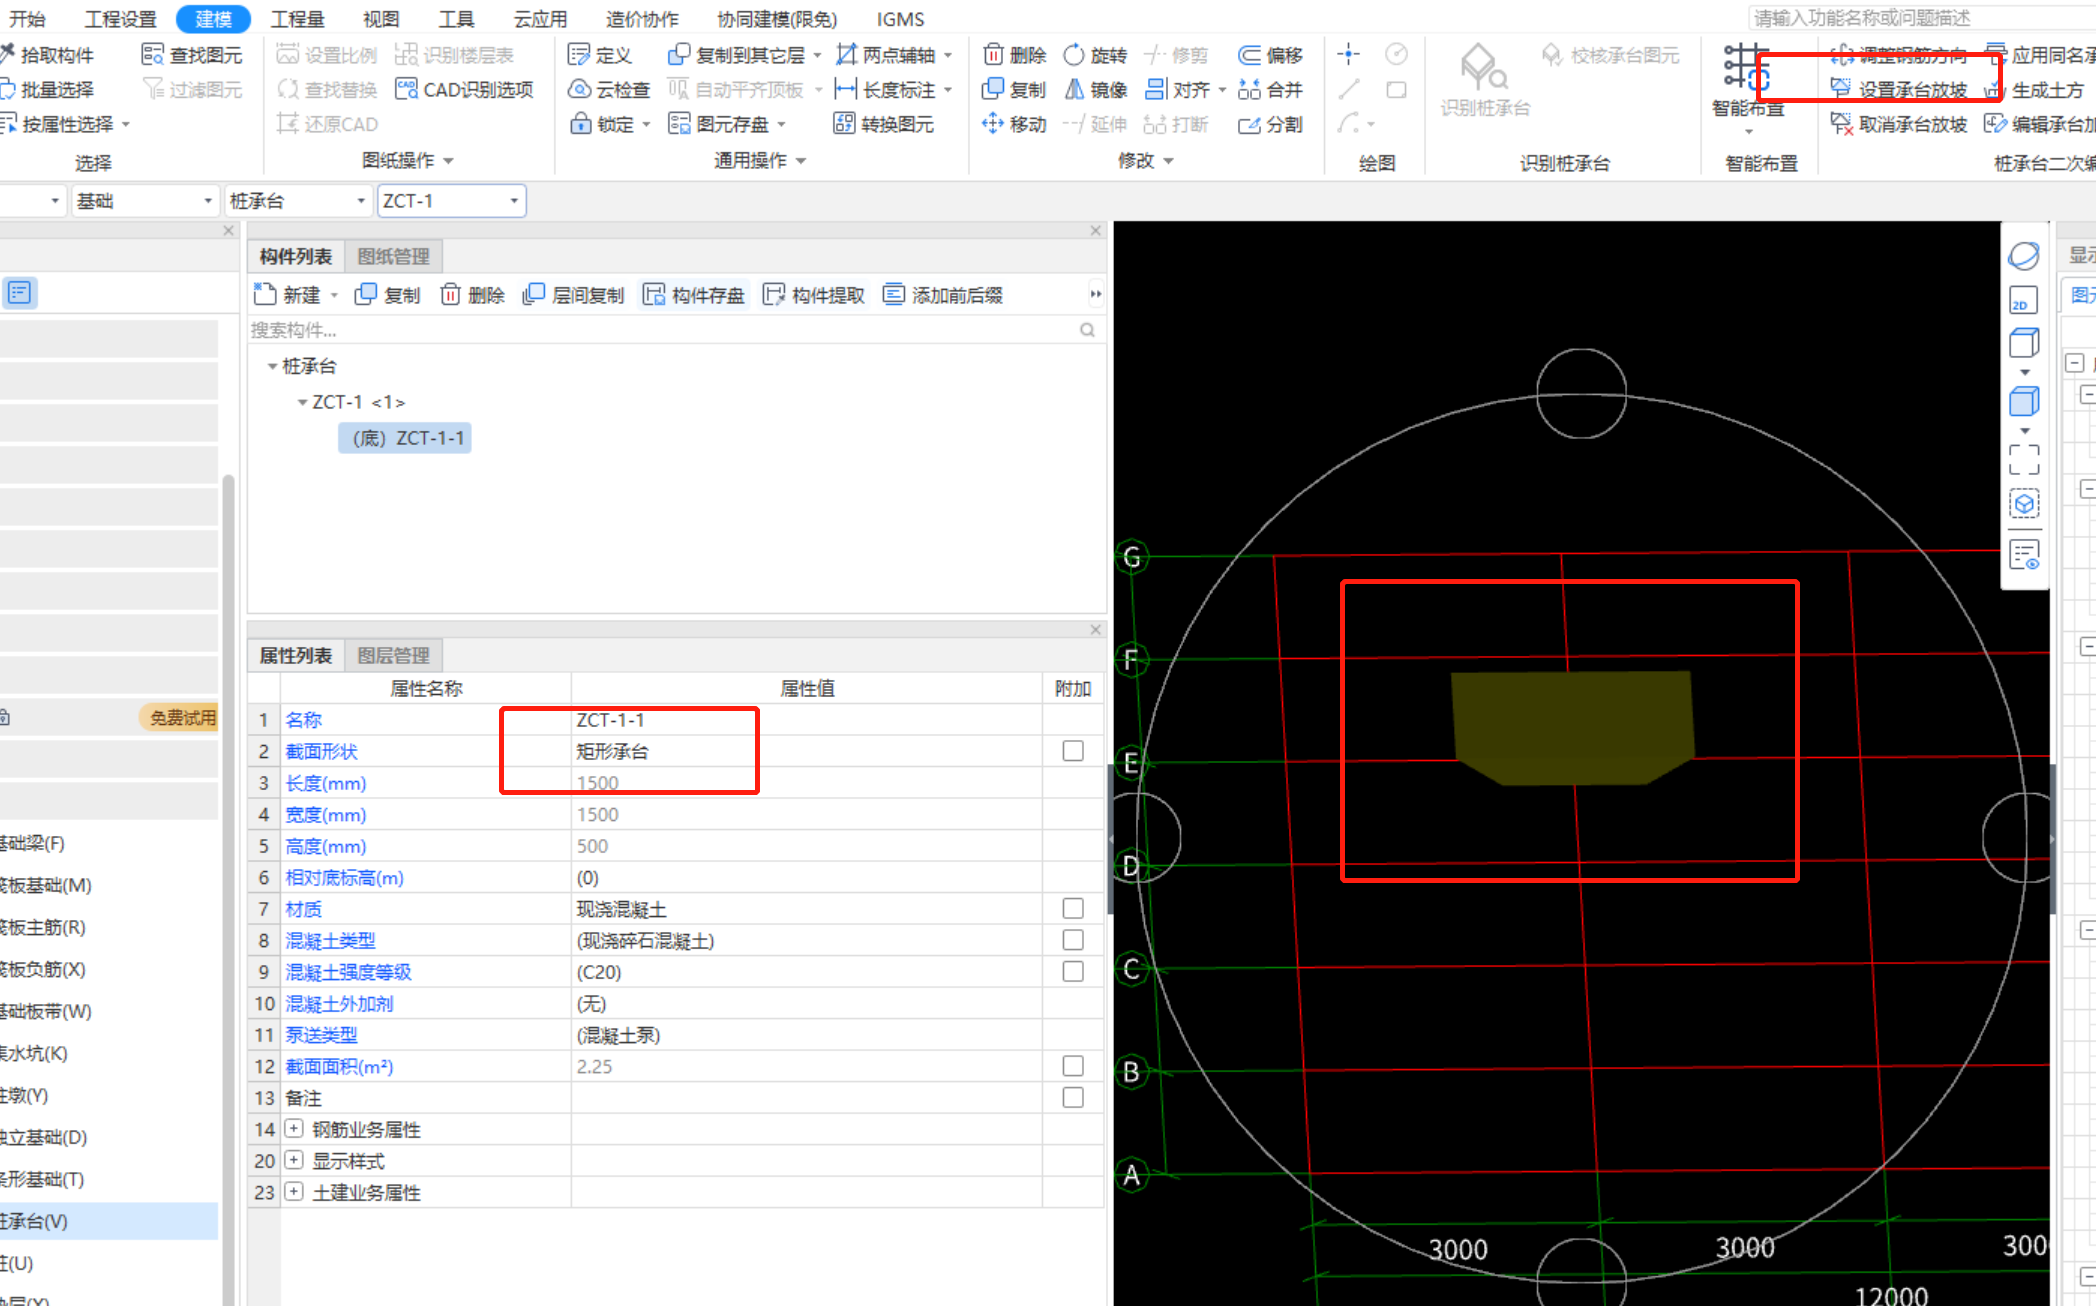Toggle checkbox for 混凝土类型 row
The image size is (2096, 1306).
point(1074,940)
